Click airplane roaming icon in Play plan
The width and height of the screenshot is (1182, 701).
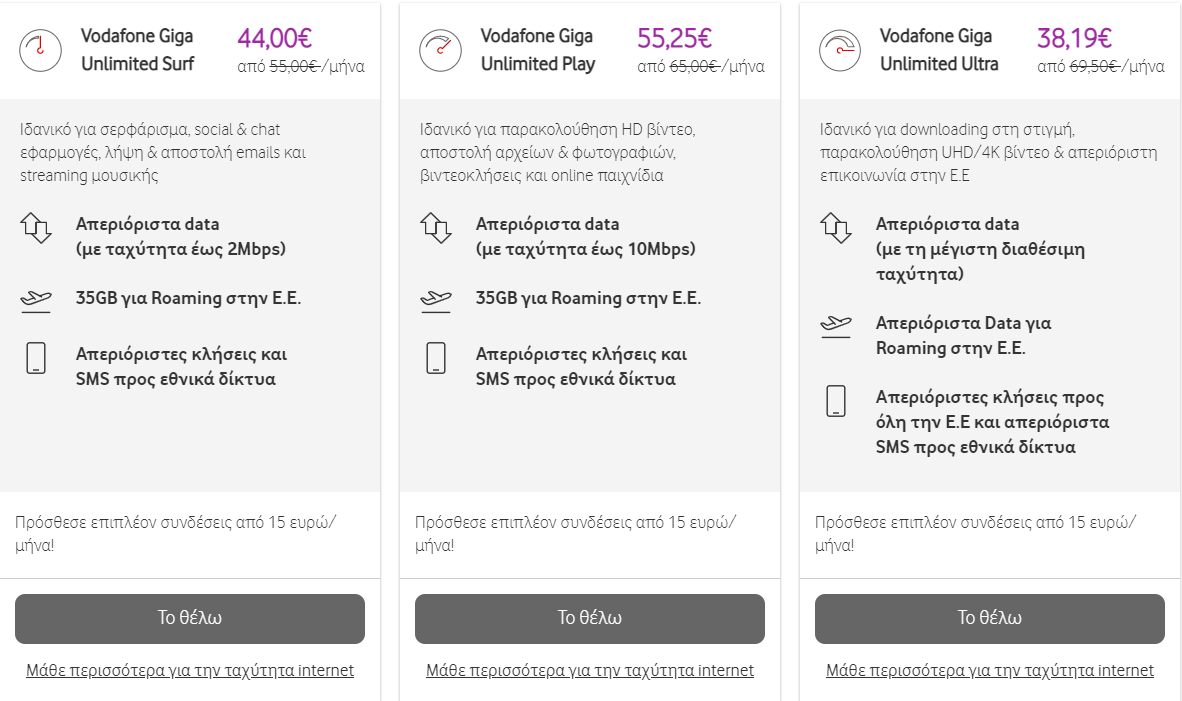pyautogui.click(x=436, y=302)
